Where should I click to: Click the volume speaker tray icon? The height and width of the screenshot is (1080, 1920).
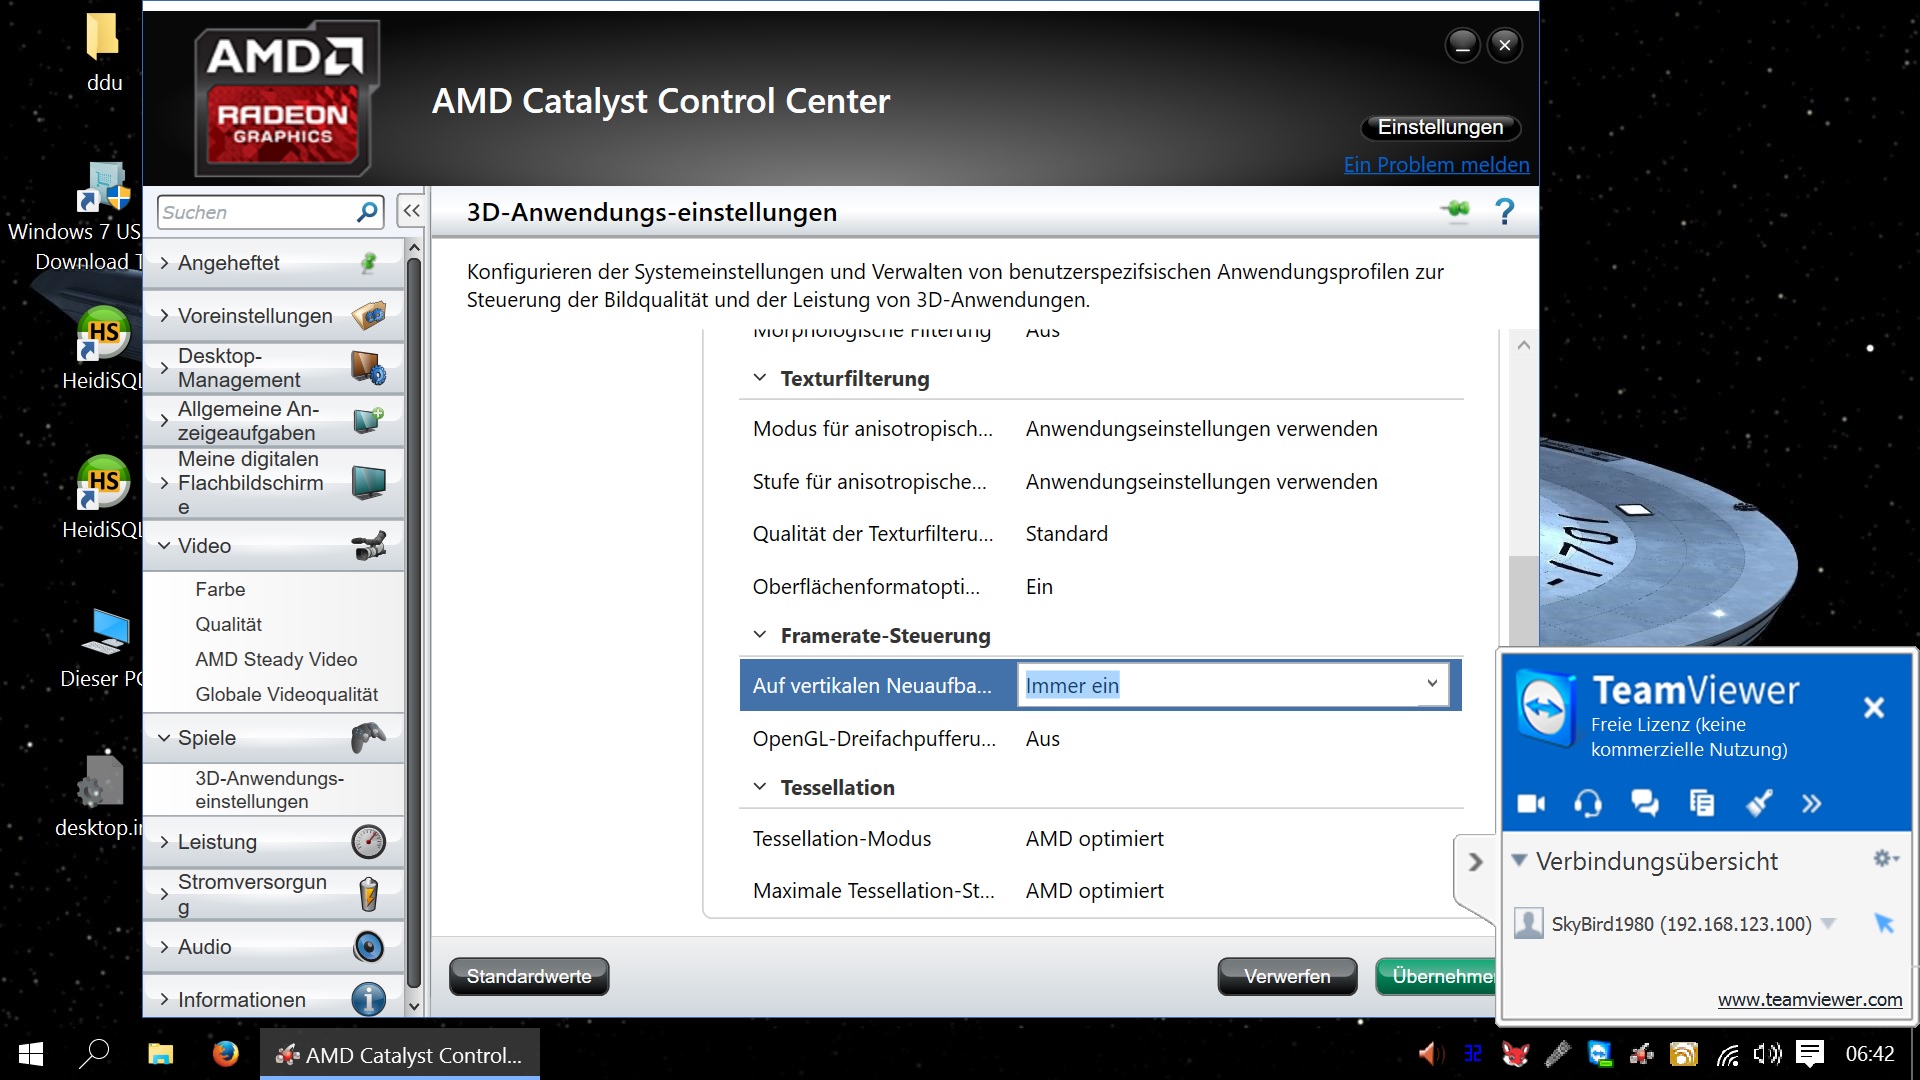click(1768, 1054)
